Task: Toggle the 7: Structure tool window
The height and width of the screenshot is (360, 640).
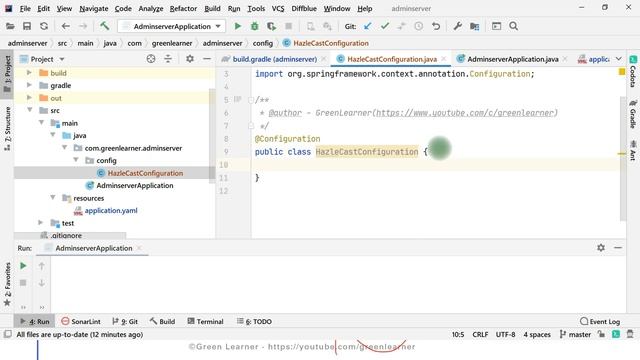Action: (7, 129)
